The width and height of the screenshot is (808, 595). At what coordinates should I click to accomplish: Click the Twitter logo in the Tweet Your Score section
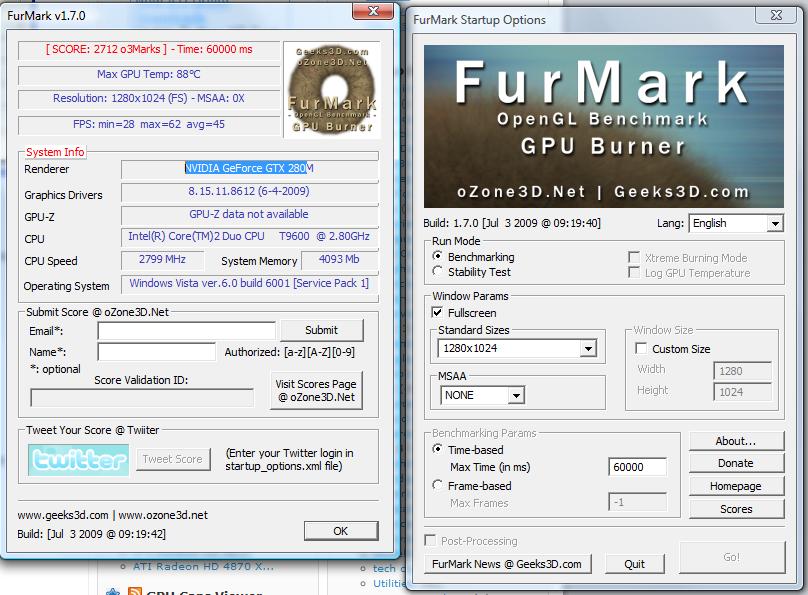click(78, 460)
